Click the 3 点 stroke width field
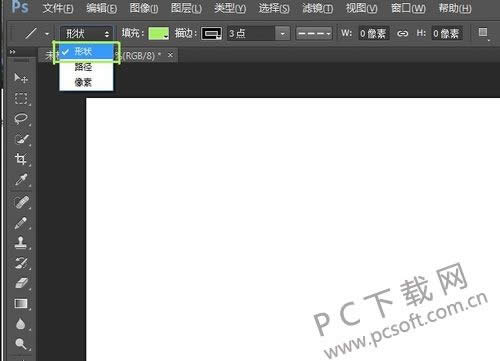This screenshot has height=361, width=500. click(251, 34)
